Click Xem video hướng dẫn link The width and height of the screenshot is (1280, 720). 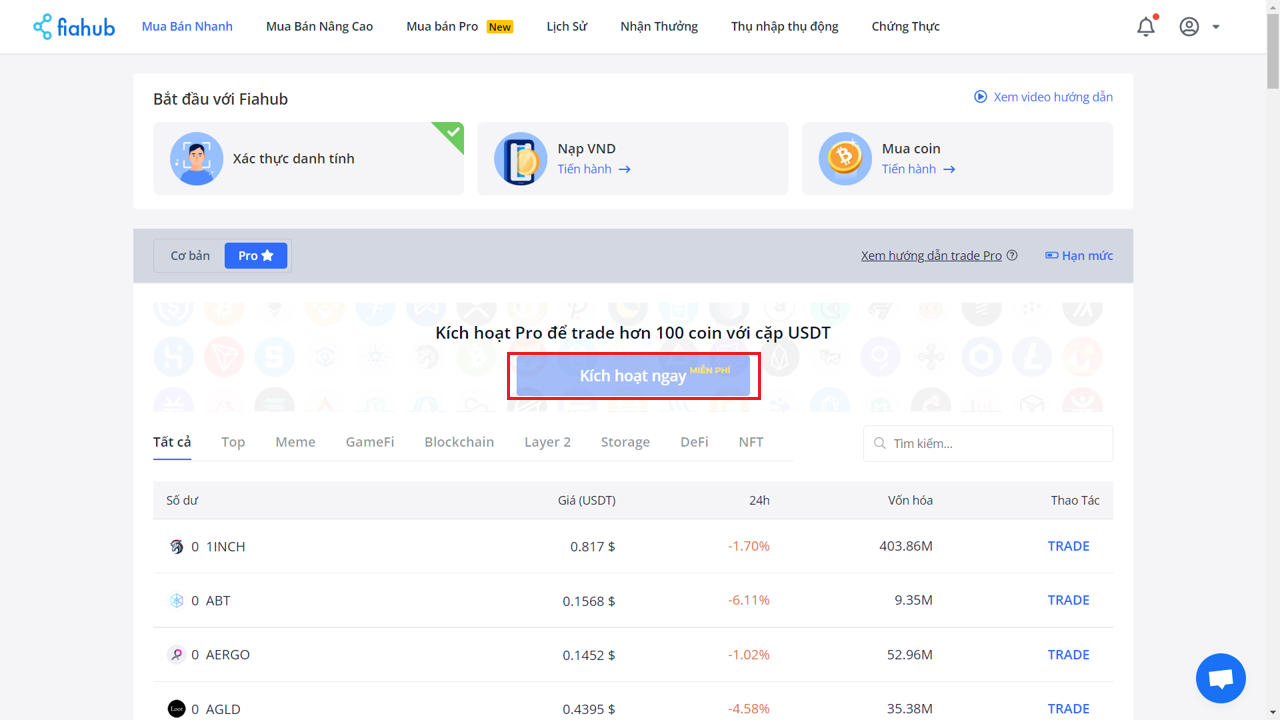pyautogui.click(x=1053, y=97)
